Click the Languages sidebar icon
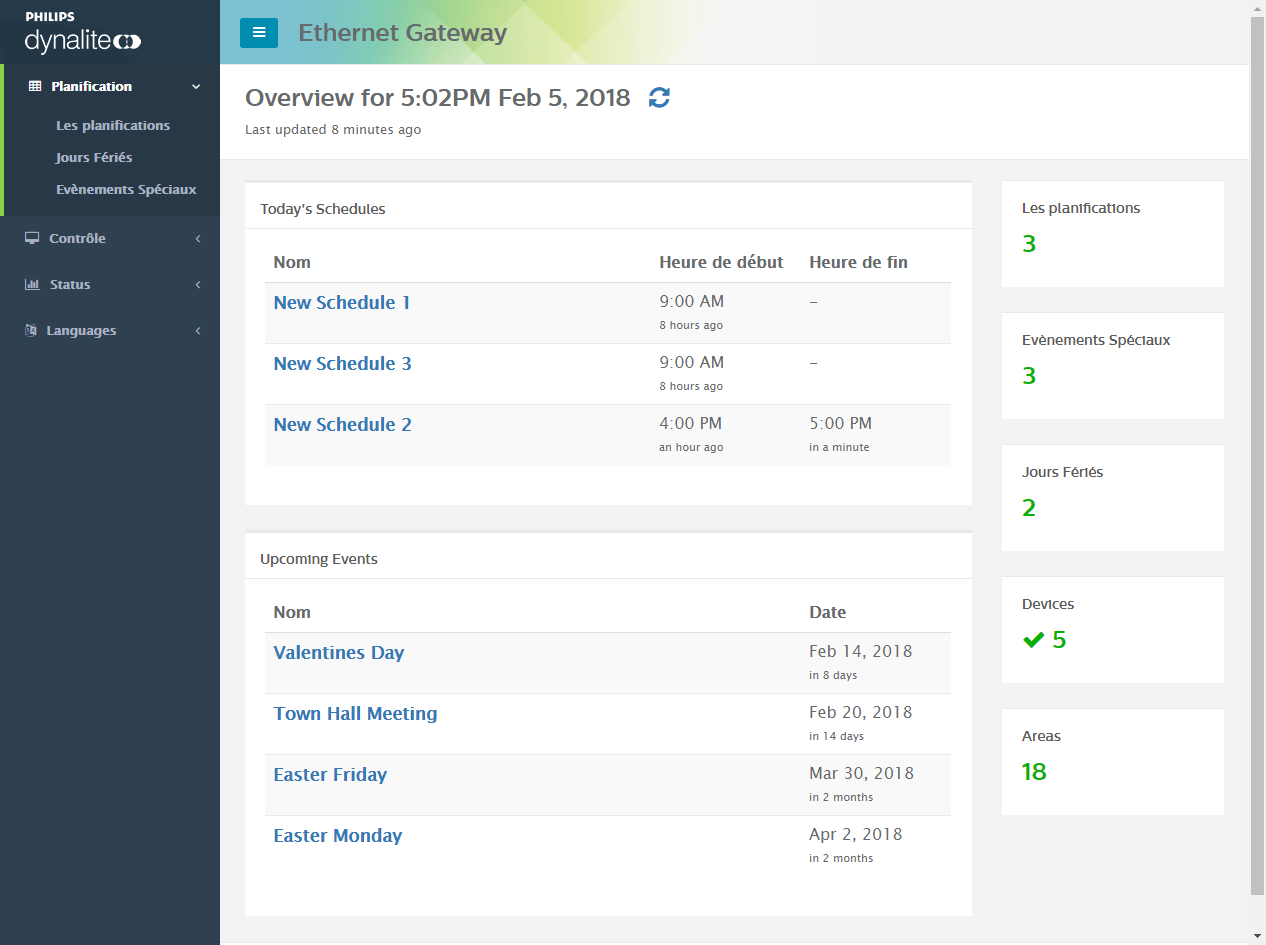 [31, 330]
